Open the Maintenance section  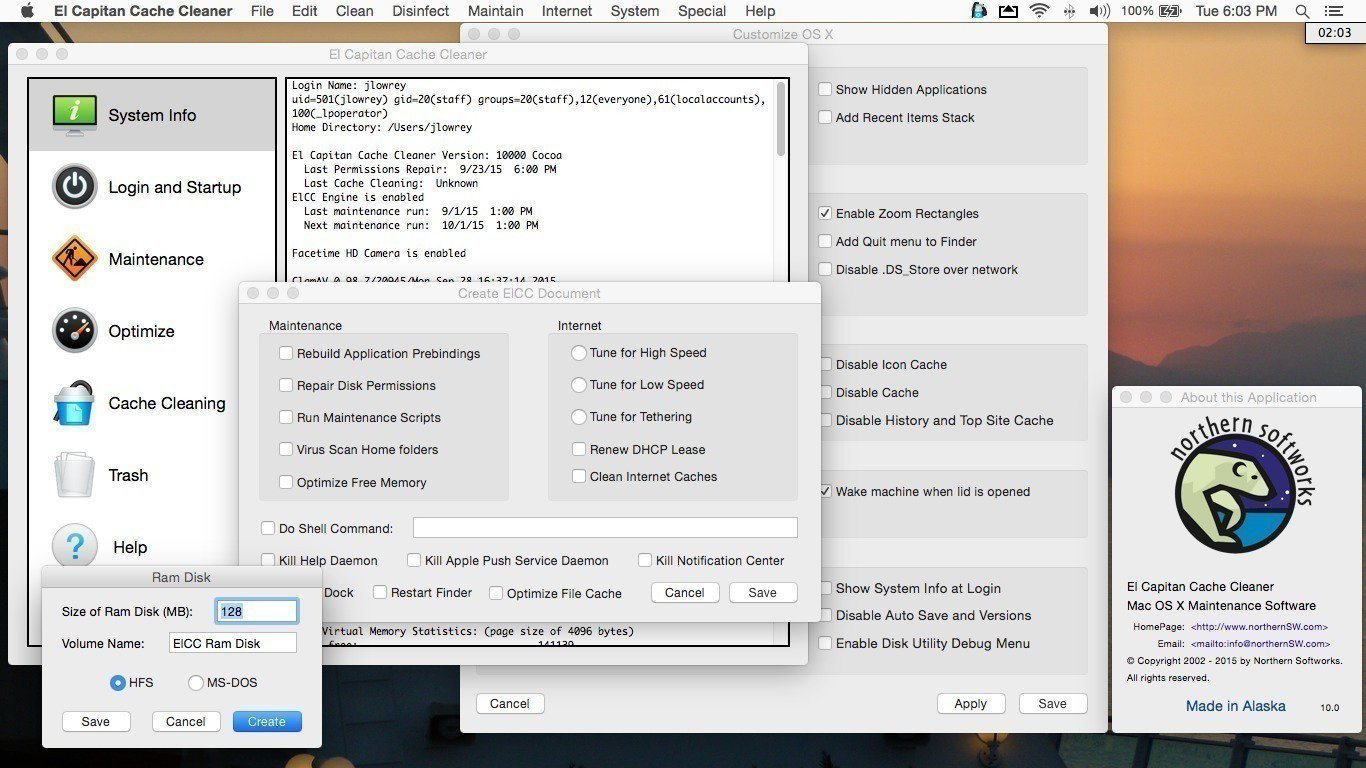point(156,259)
